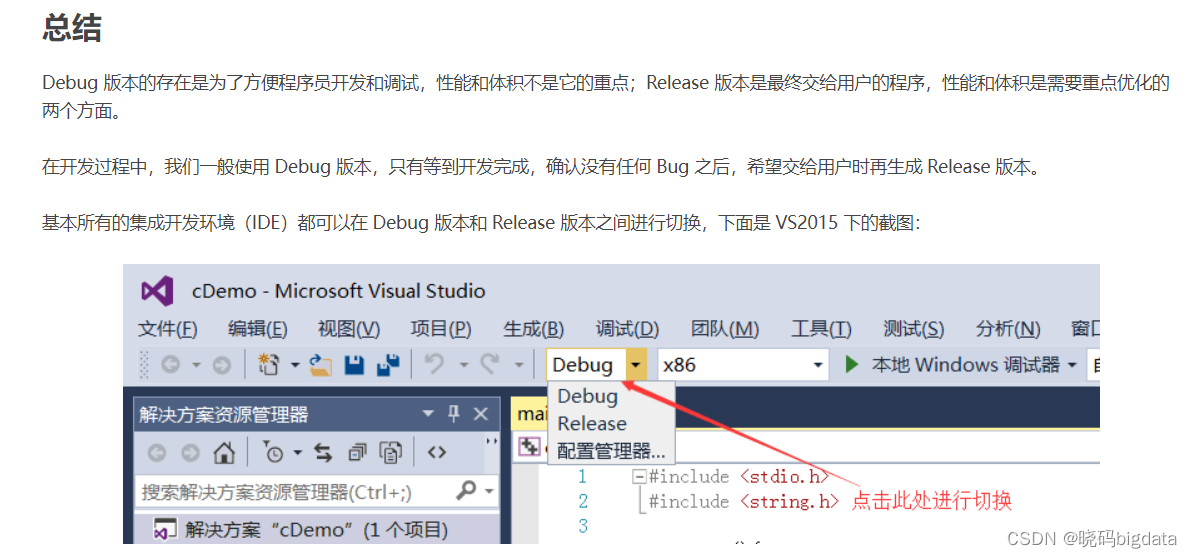
Task: Click Solution Explorer Forward arrow icon
Action: 190,453
